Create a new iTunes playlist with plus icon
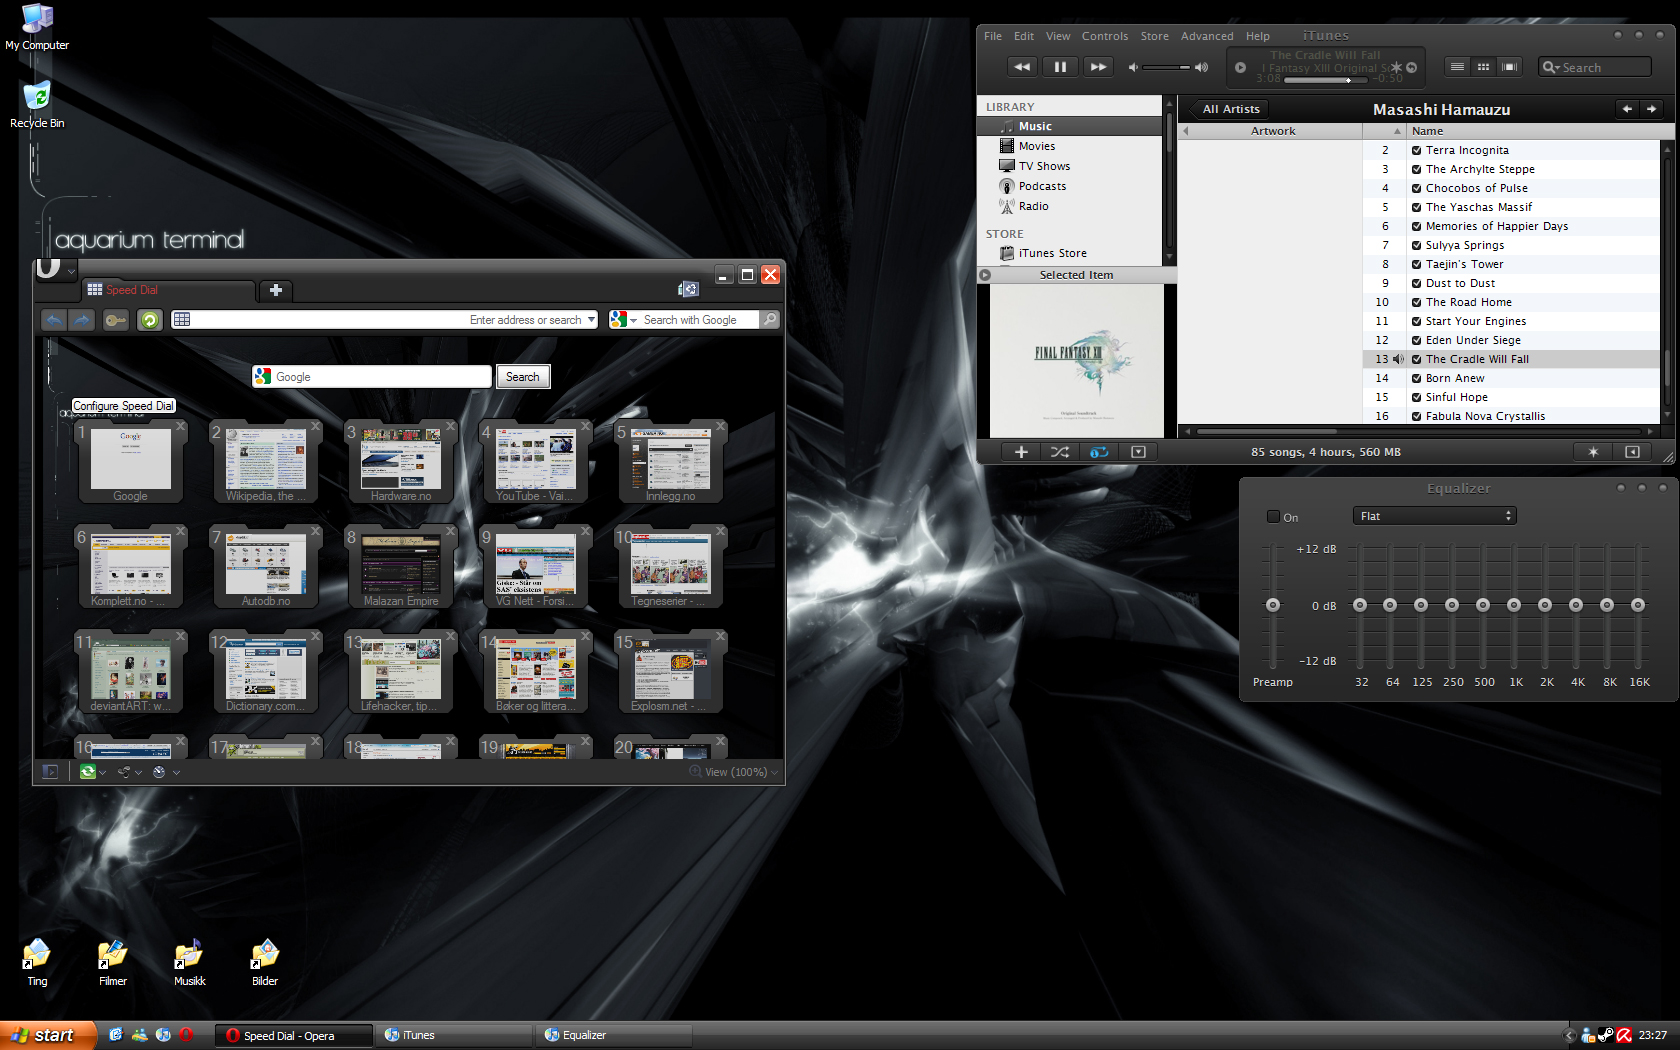 click(1021, 452)
